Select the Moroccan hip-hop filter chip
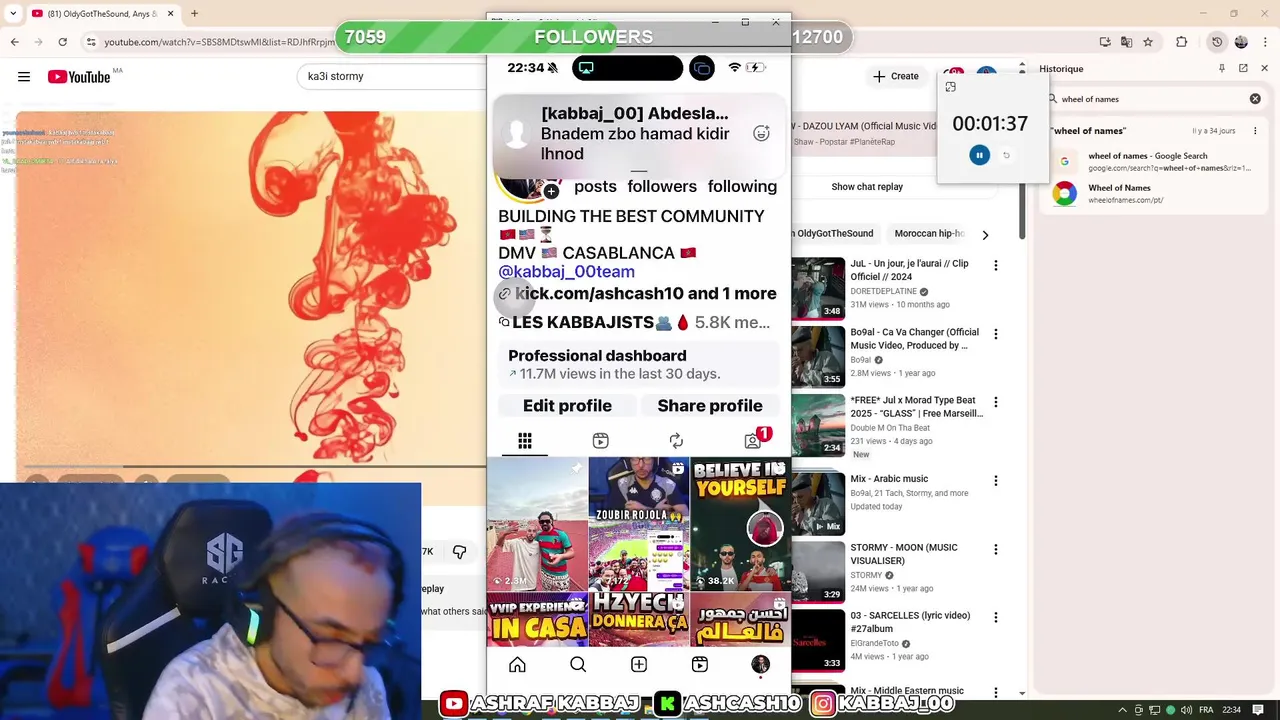This screenshot has width=1280, height=720. [929, 234]
